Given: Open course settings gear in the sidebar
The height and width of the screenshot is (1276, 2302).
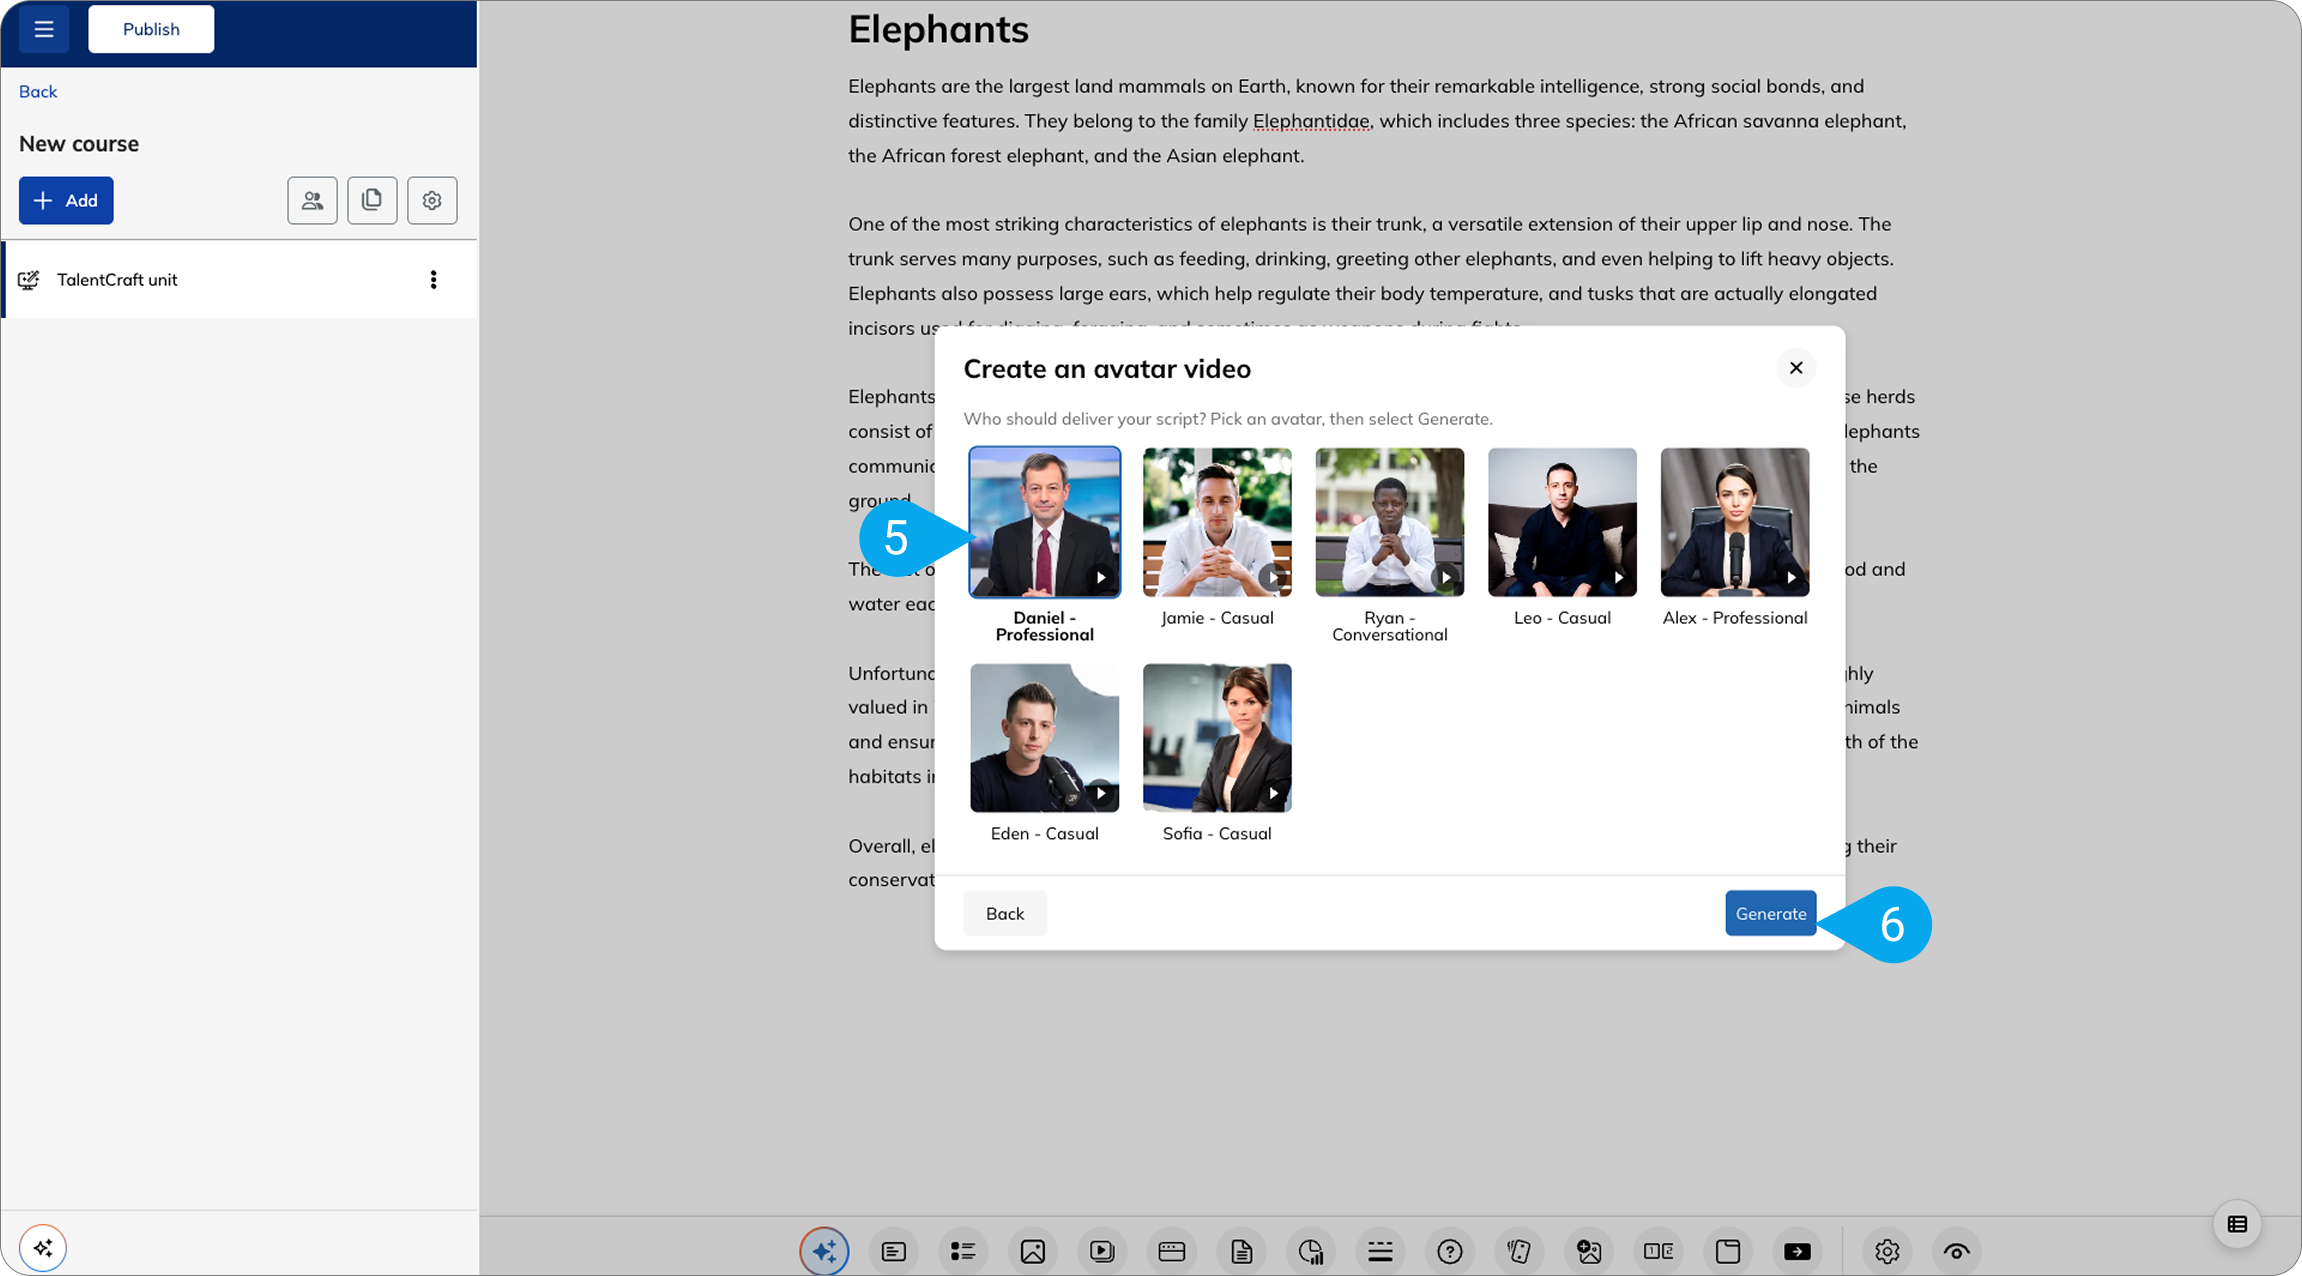Looking at the screenshot, I should pos(432,200).
